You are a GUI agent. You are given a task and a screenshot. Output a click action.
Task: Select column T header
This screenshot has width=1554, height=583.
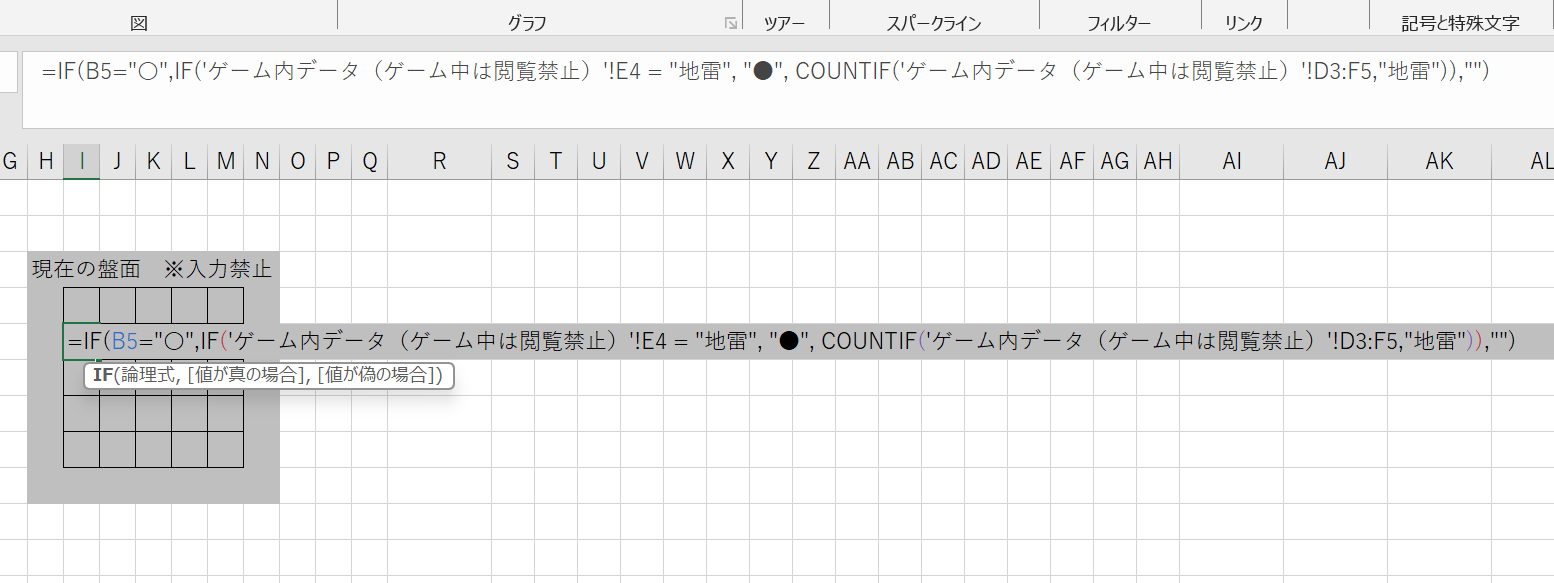[x=555, y=161]
